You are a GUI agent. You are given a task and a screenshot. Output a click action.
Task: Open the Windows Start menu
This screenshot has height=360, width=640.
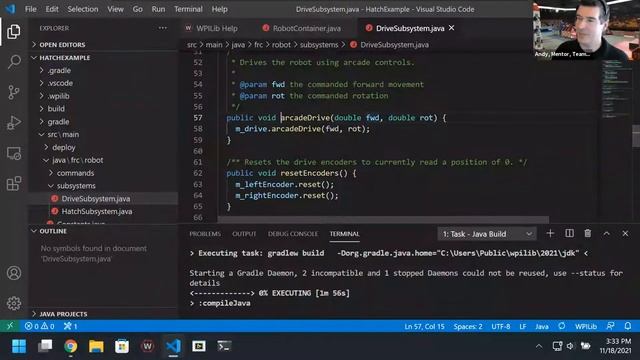click(19, 346)
